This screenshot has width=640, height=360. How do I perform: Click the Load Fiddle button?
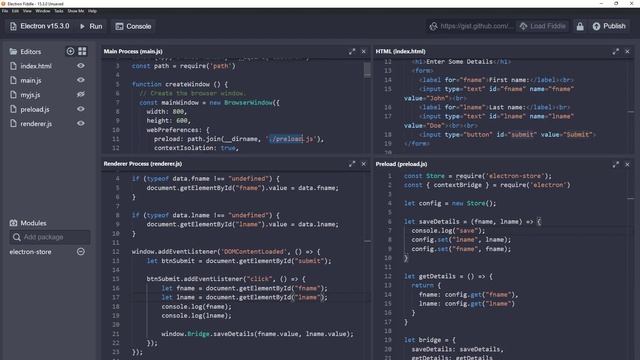pyautogui.click(x=543, y=26)
